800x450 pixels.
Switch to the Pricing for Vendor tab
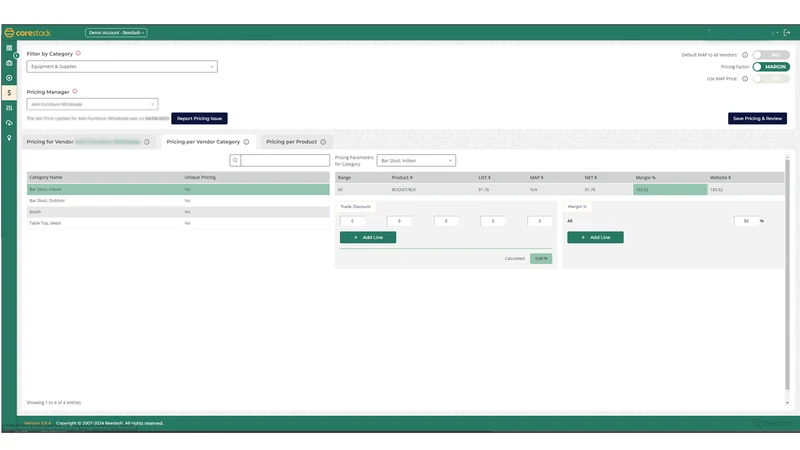click(88, 142)
